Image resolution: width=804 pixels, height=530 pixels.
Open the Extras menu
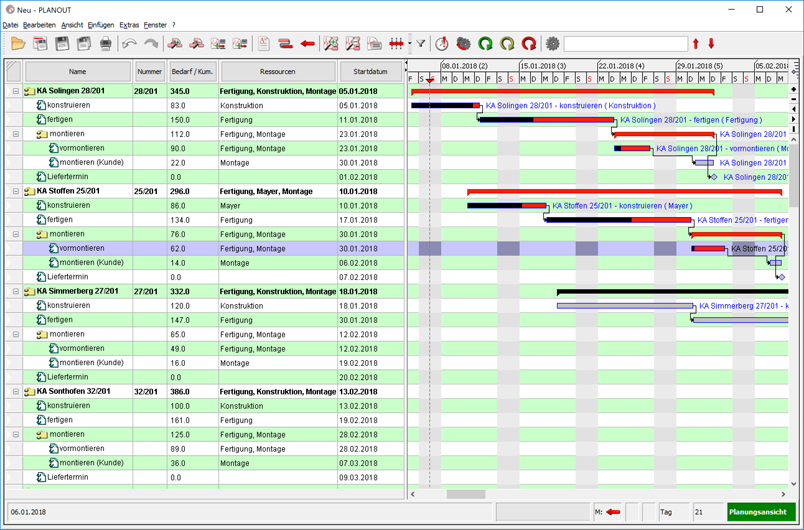click(129, 25)
